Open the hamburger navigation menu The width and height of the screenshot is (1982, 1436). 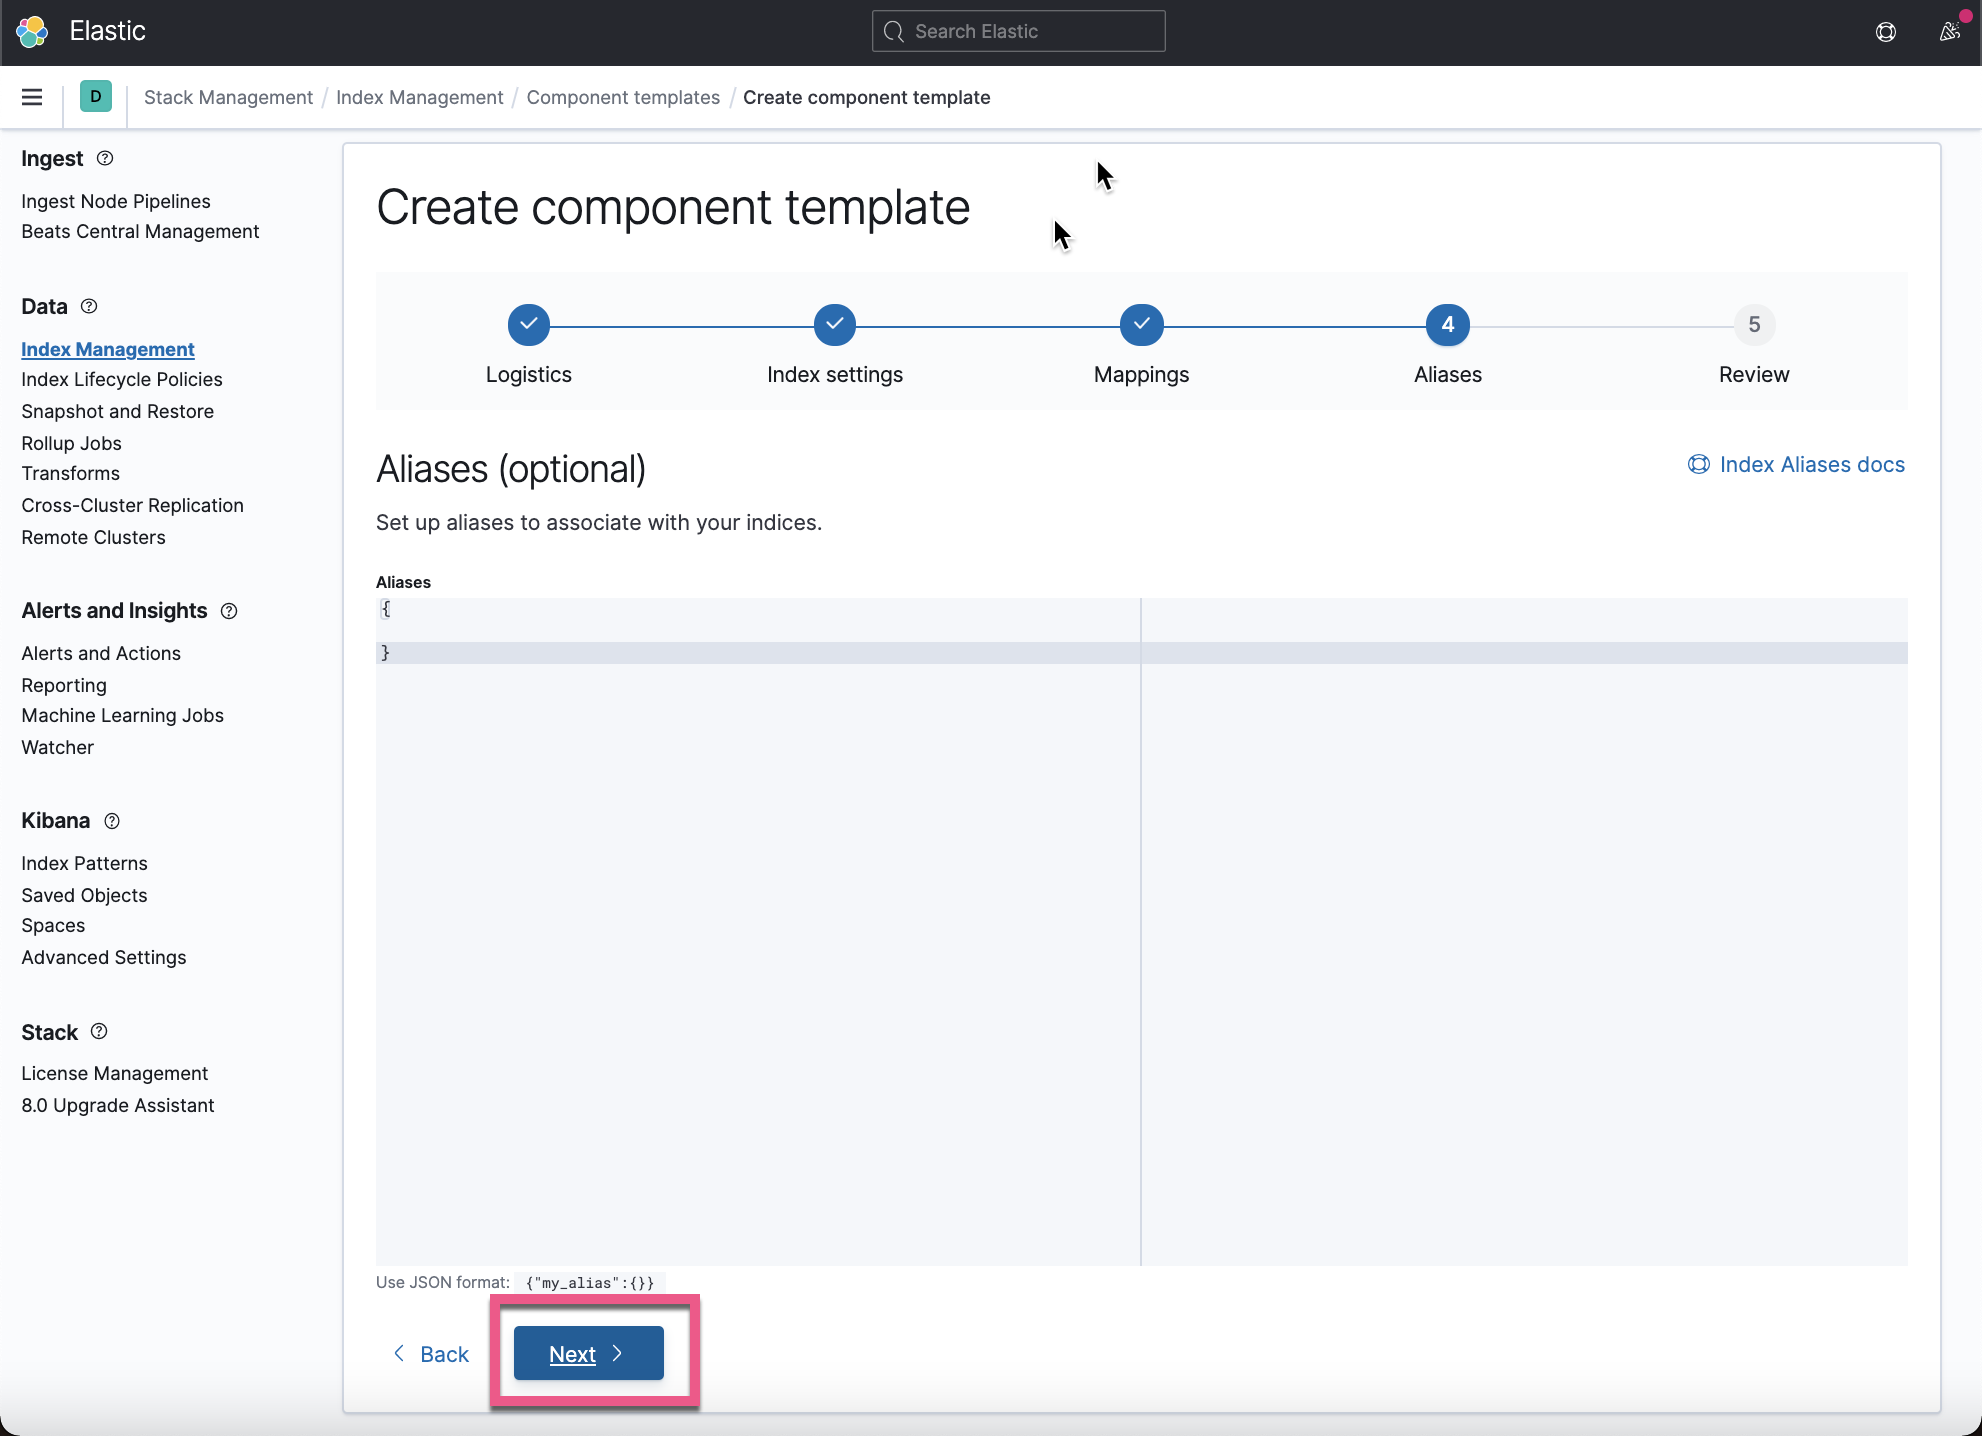point(31,97)
